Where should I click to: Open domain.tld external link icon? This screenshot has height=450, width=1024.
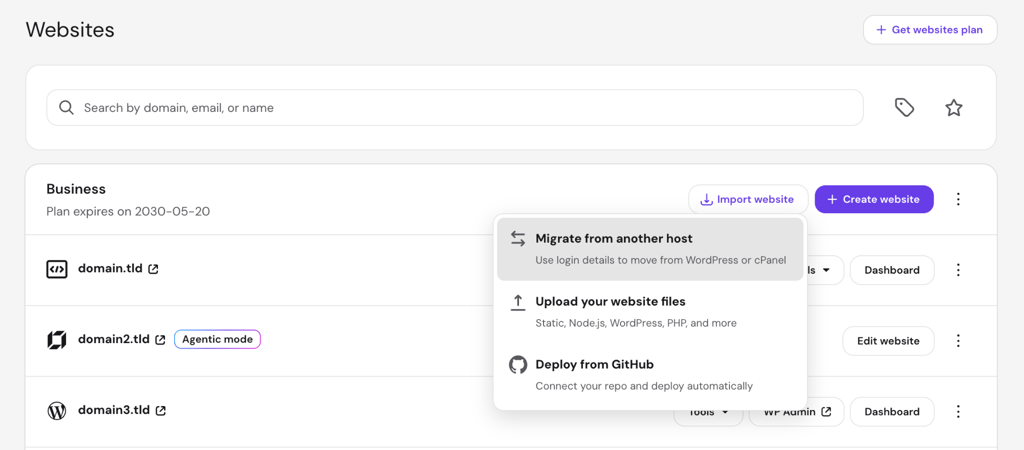(153, 269)
